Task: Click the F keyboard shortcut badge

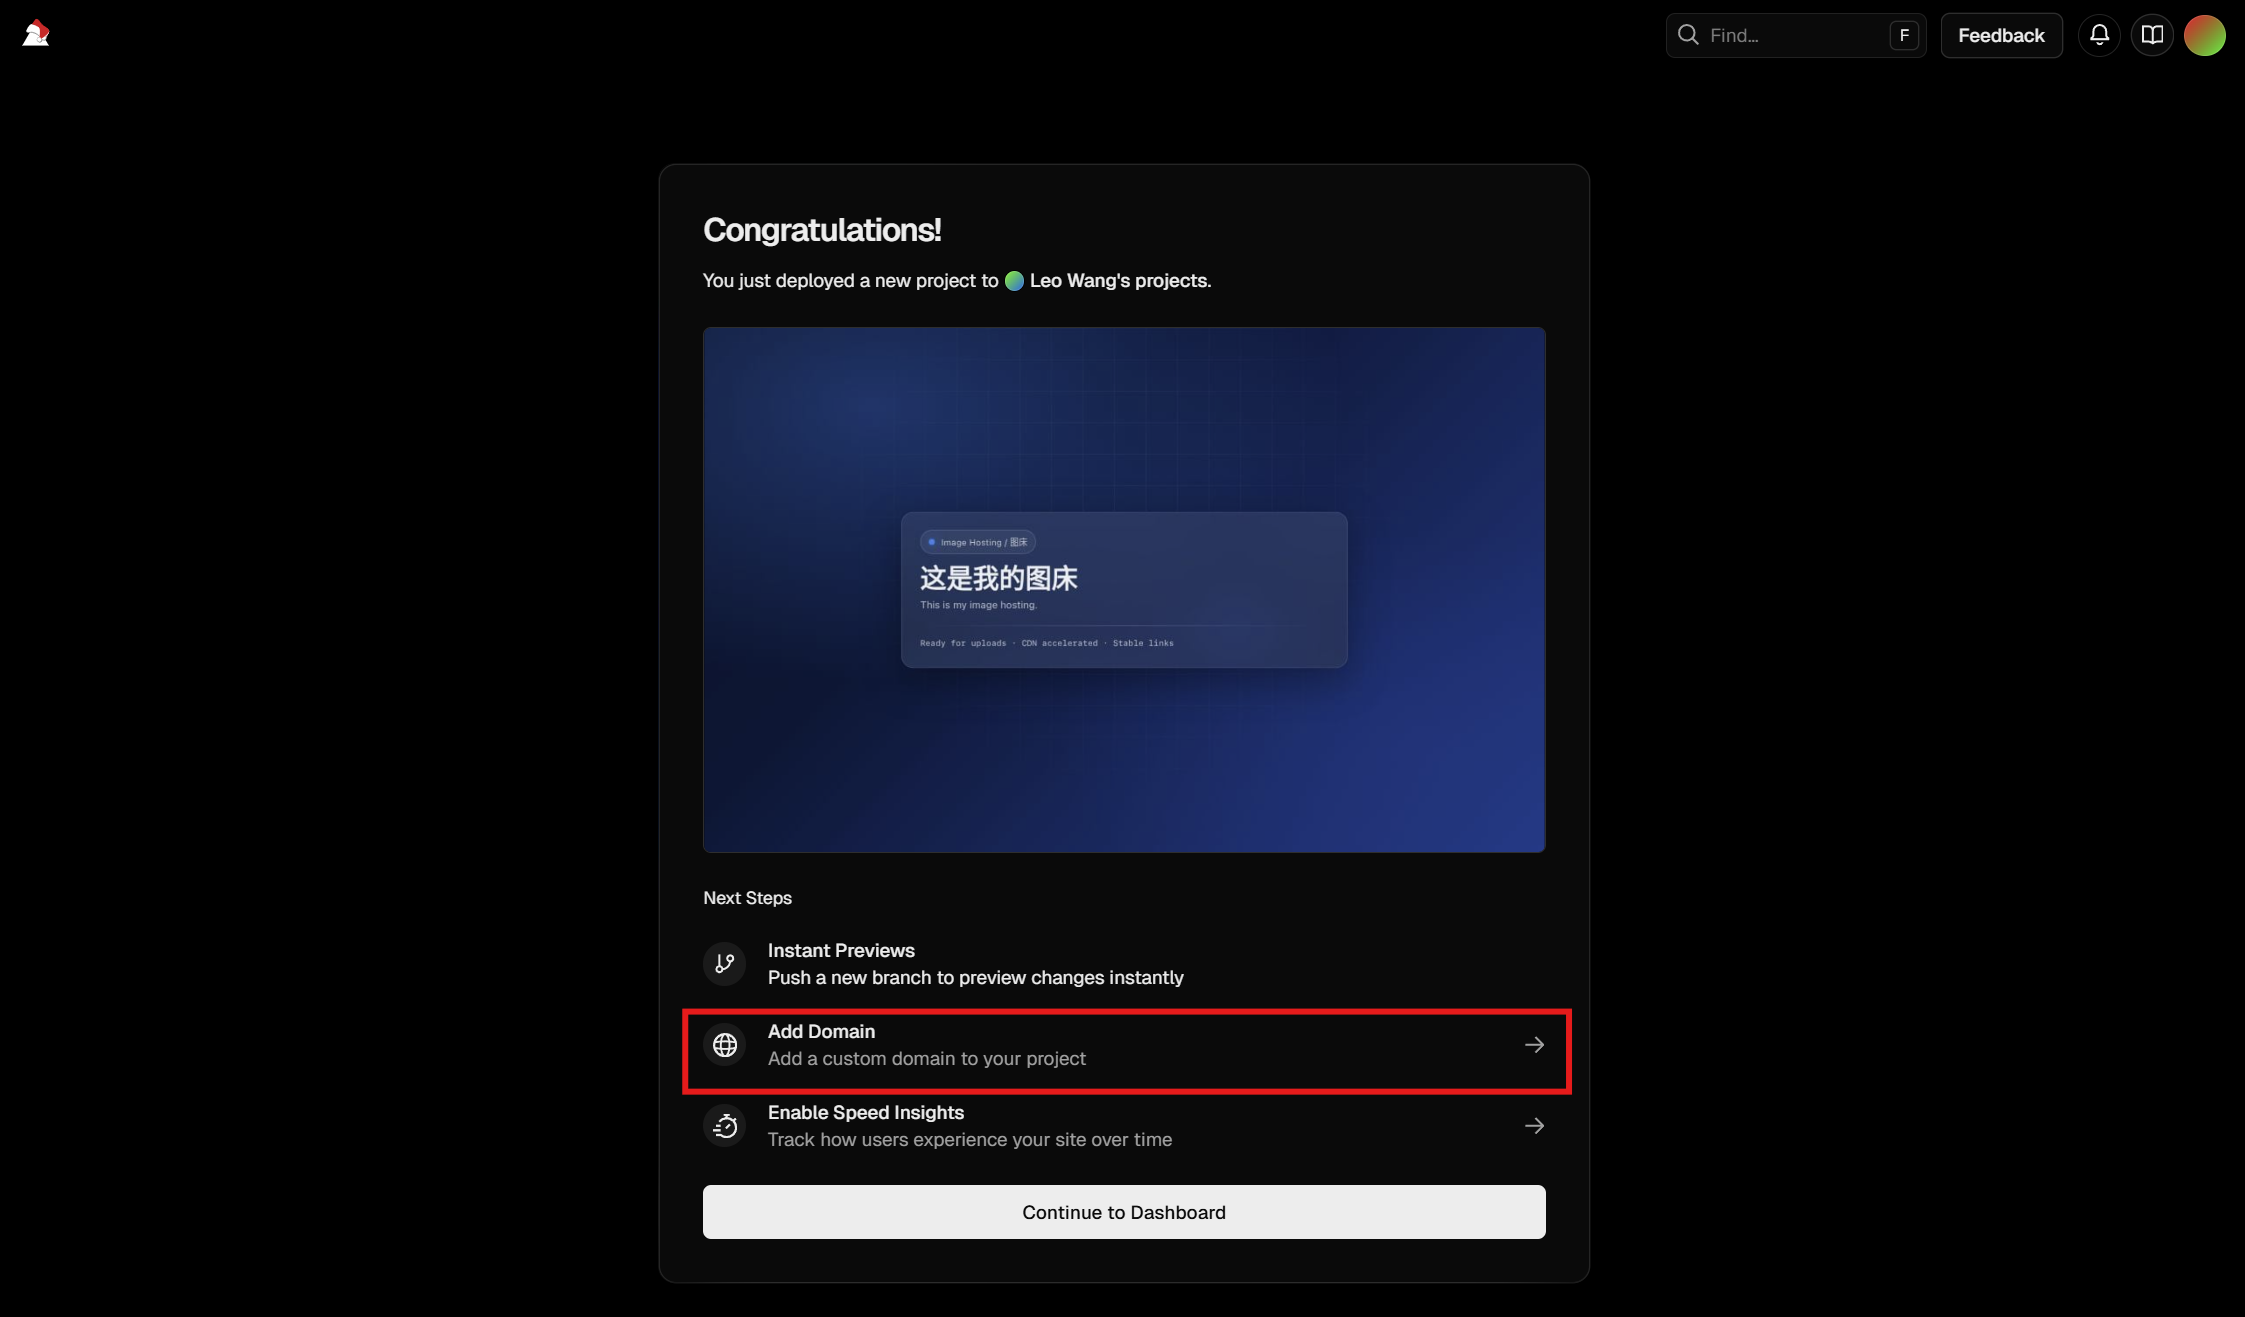Action: pyautogui.click(x=1904, y=35)
